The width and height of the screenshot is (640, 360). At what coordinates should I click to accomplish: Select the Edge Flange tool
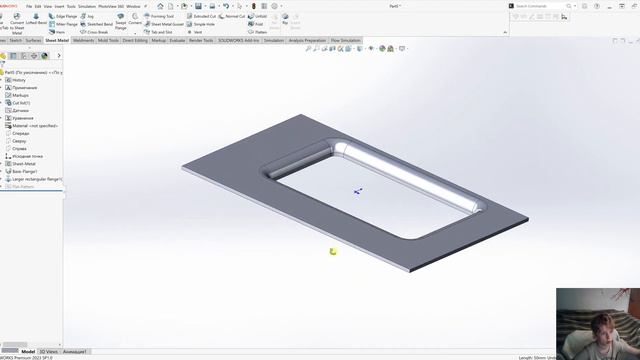[63, 16]
